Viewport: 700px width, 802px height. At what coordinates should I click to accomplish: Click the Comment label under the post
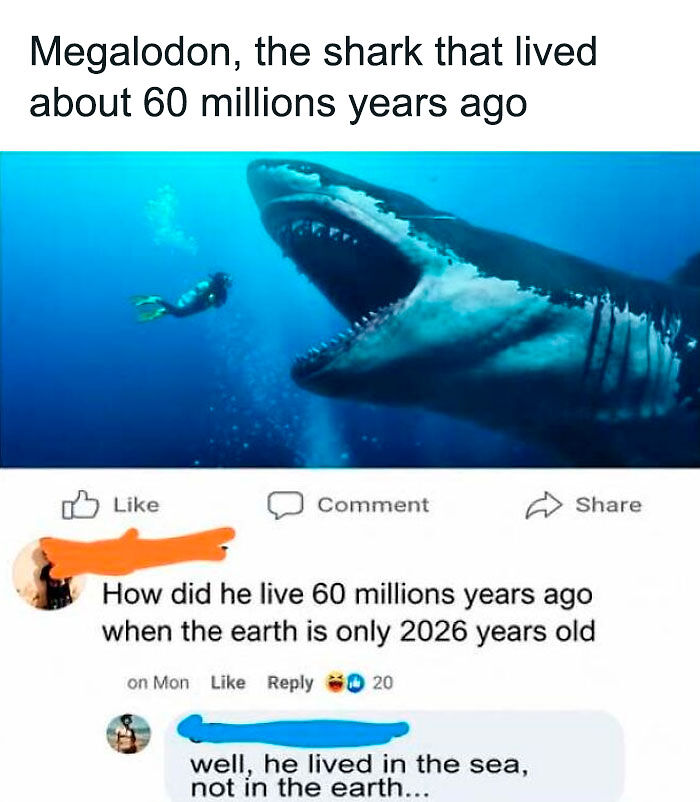tap(373, 505)
